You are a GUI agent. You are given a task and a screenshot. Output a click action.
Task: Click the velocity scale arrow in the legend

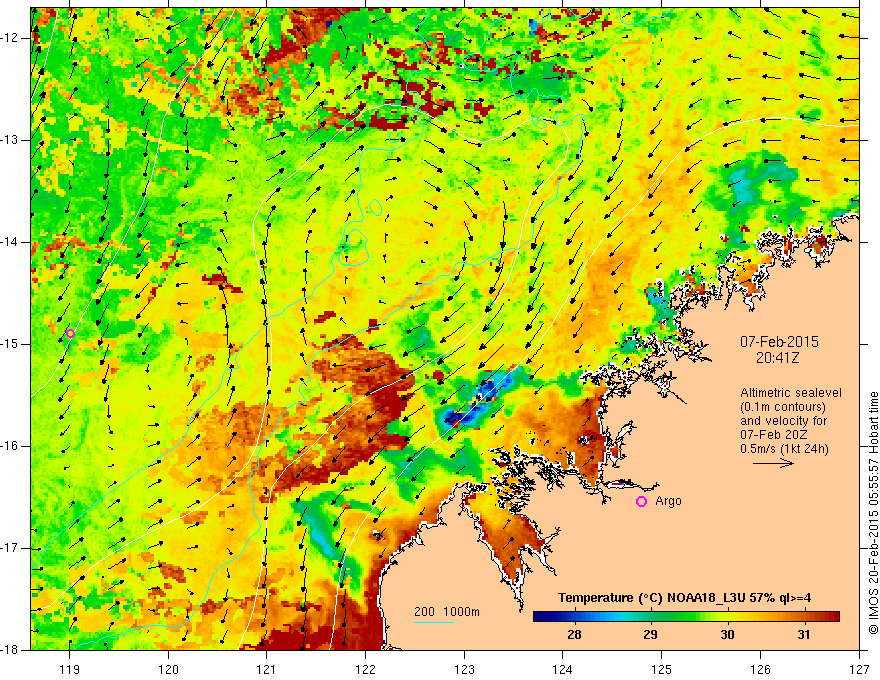pyautogui.click(x=773, y=463)
